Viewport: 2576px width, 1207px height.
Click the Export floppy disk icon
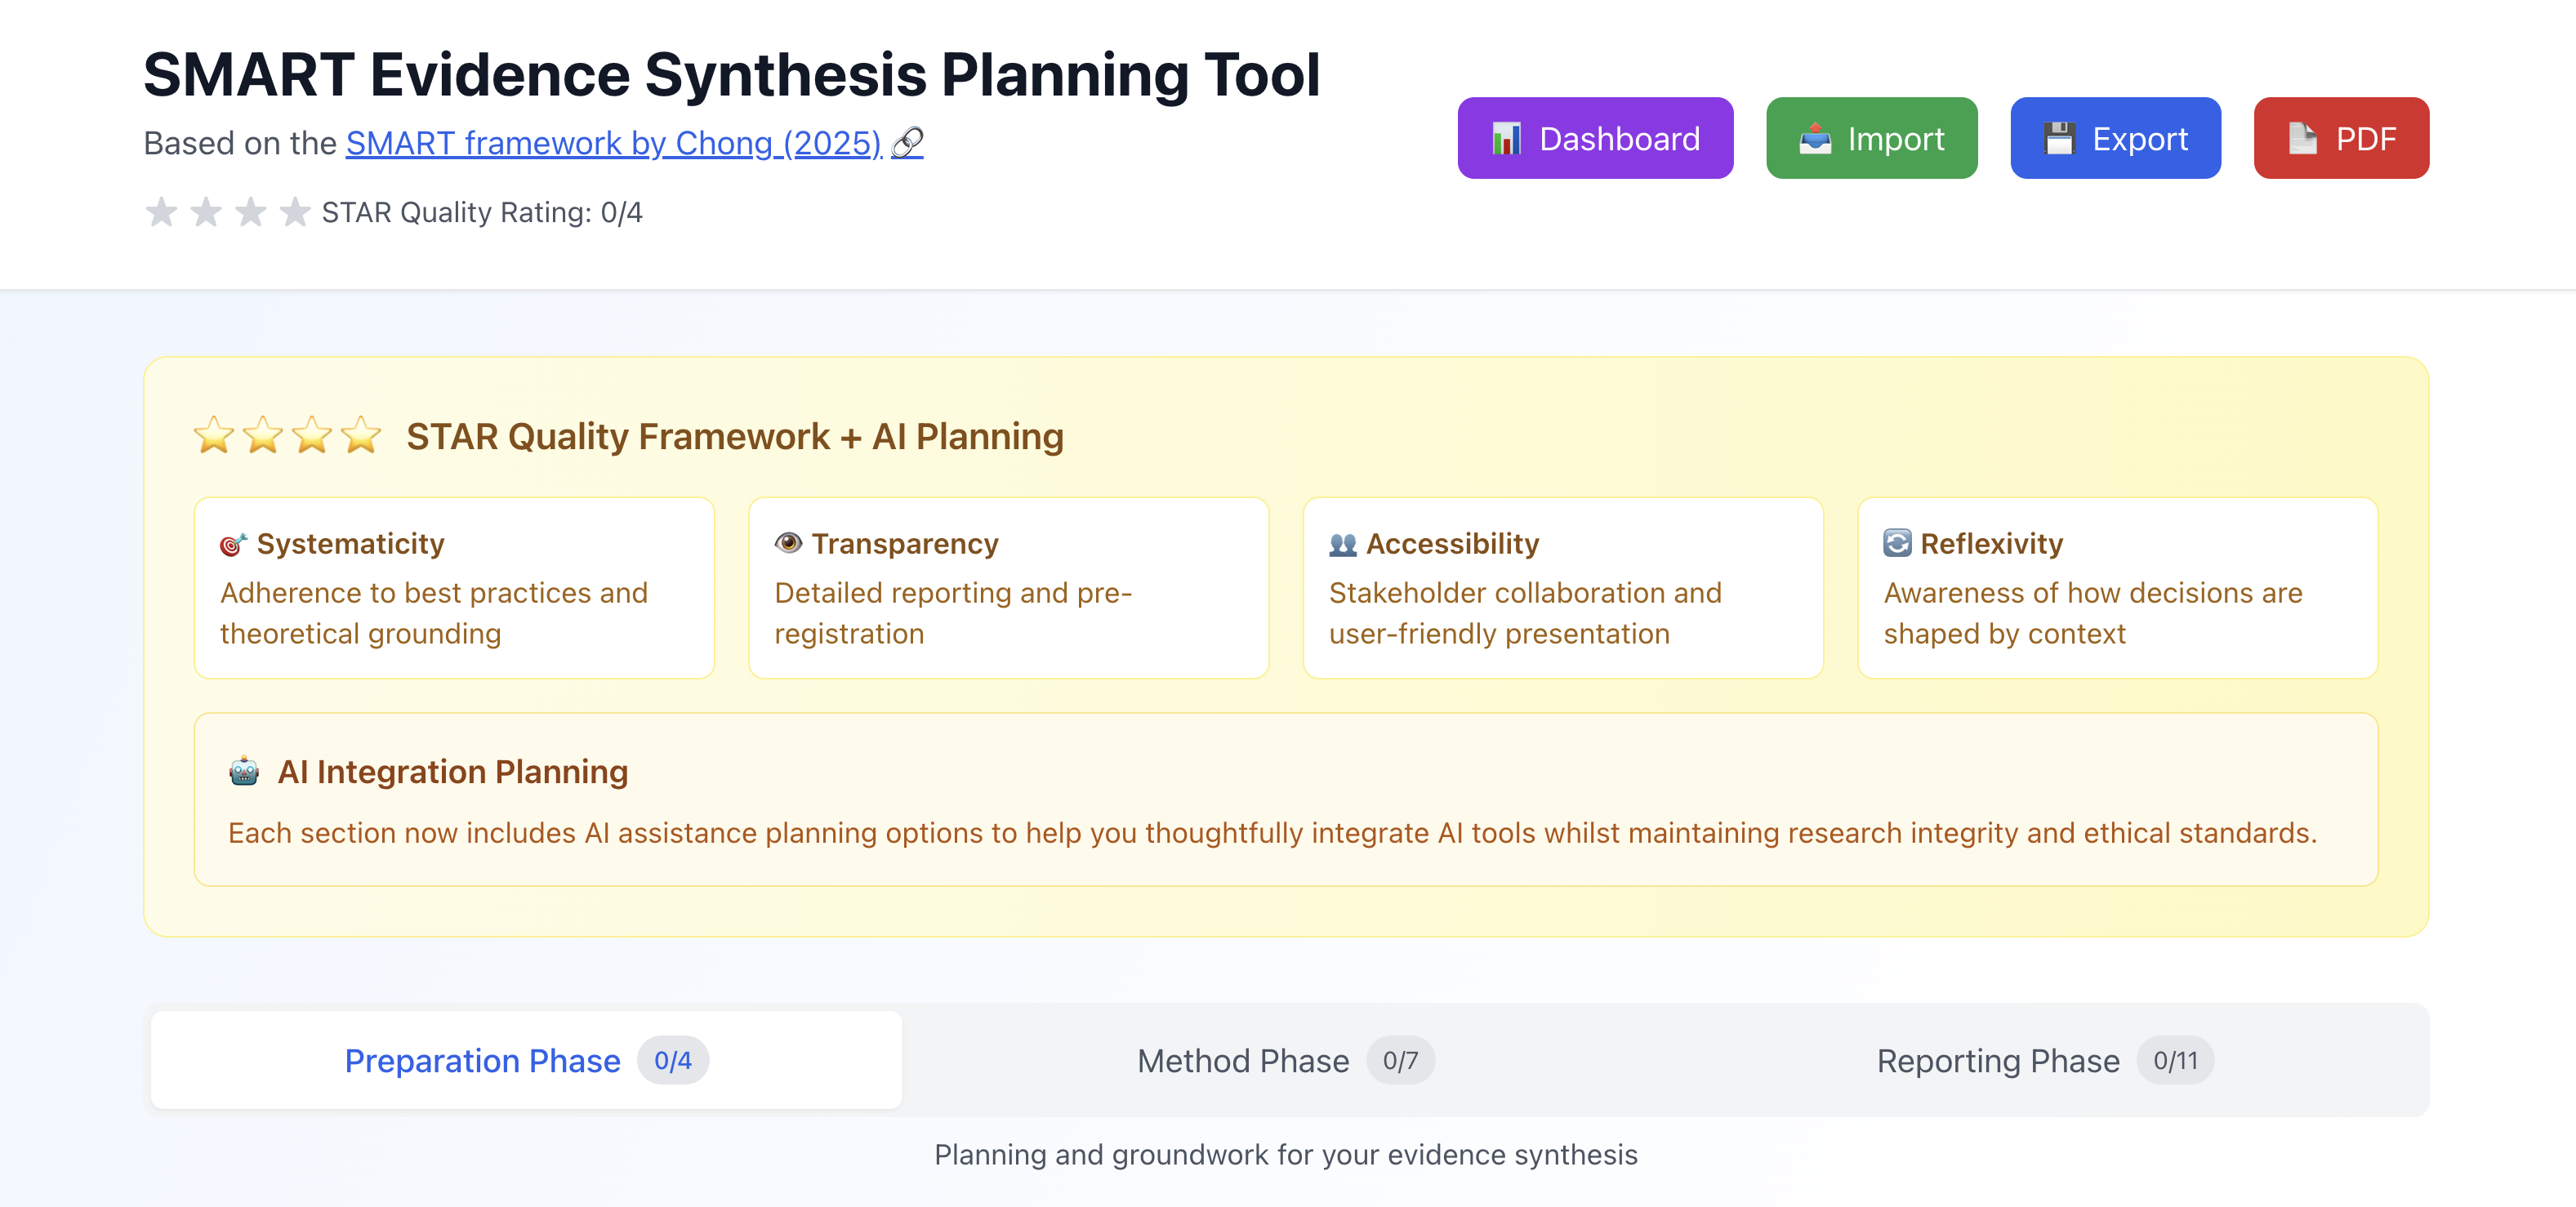coord(2060,138)
